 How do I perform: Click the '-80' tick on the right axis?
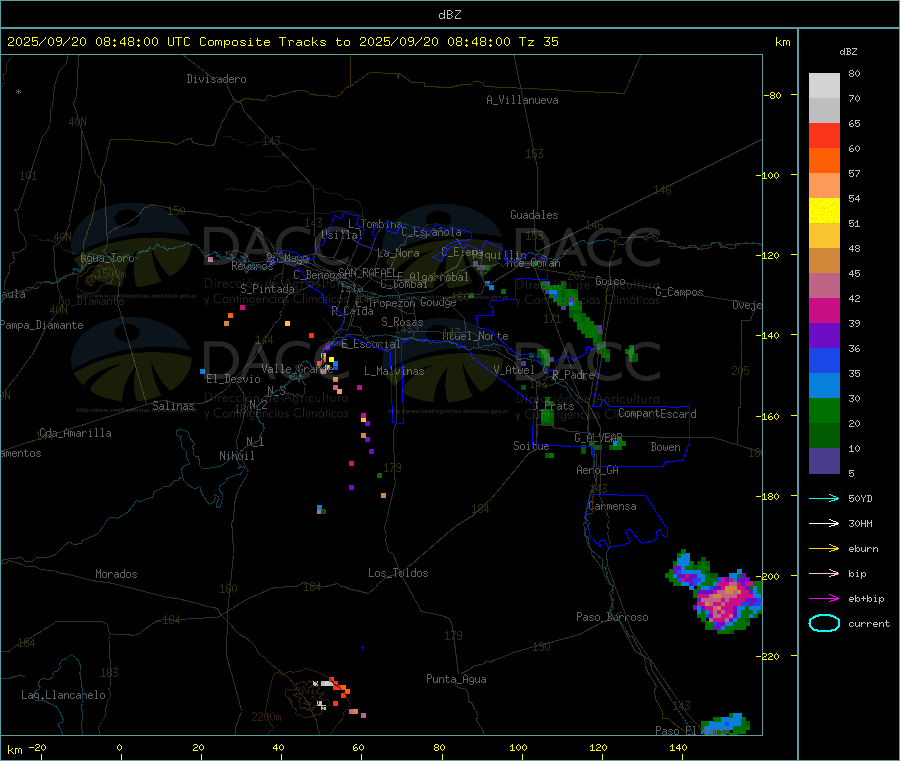coord(772,95)
